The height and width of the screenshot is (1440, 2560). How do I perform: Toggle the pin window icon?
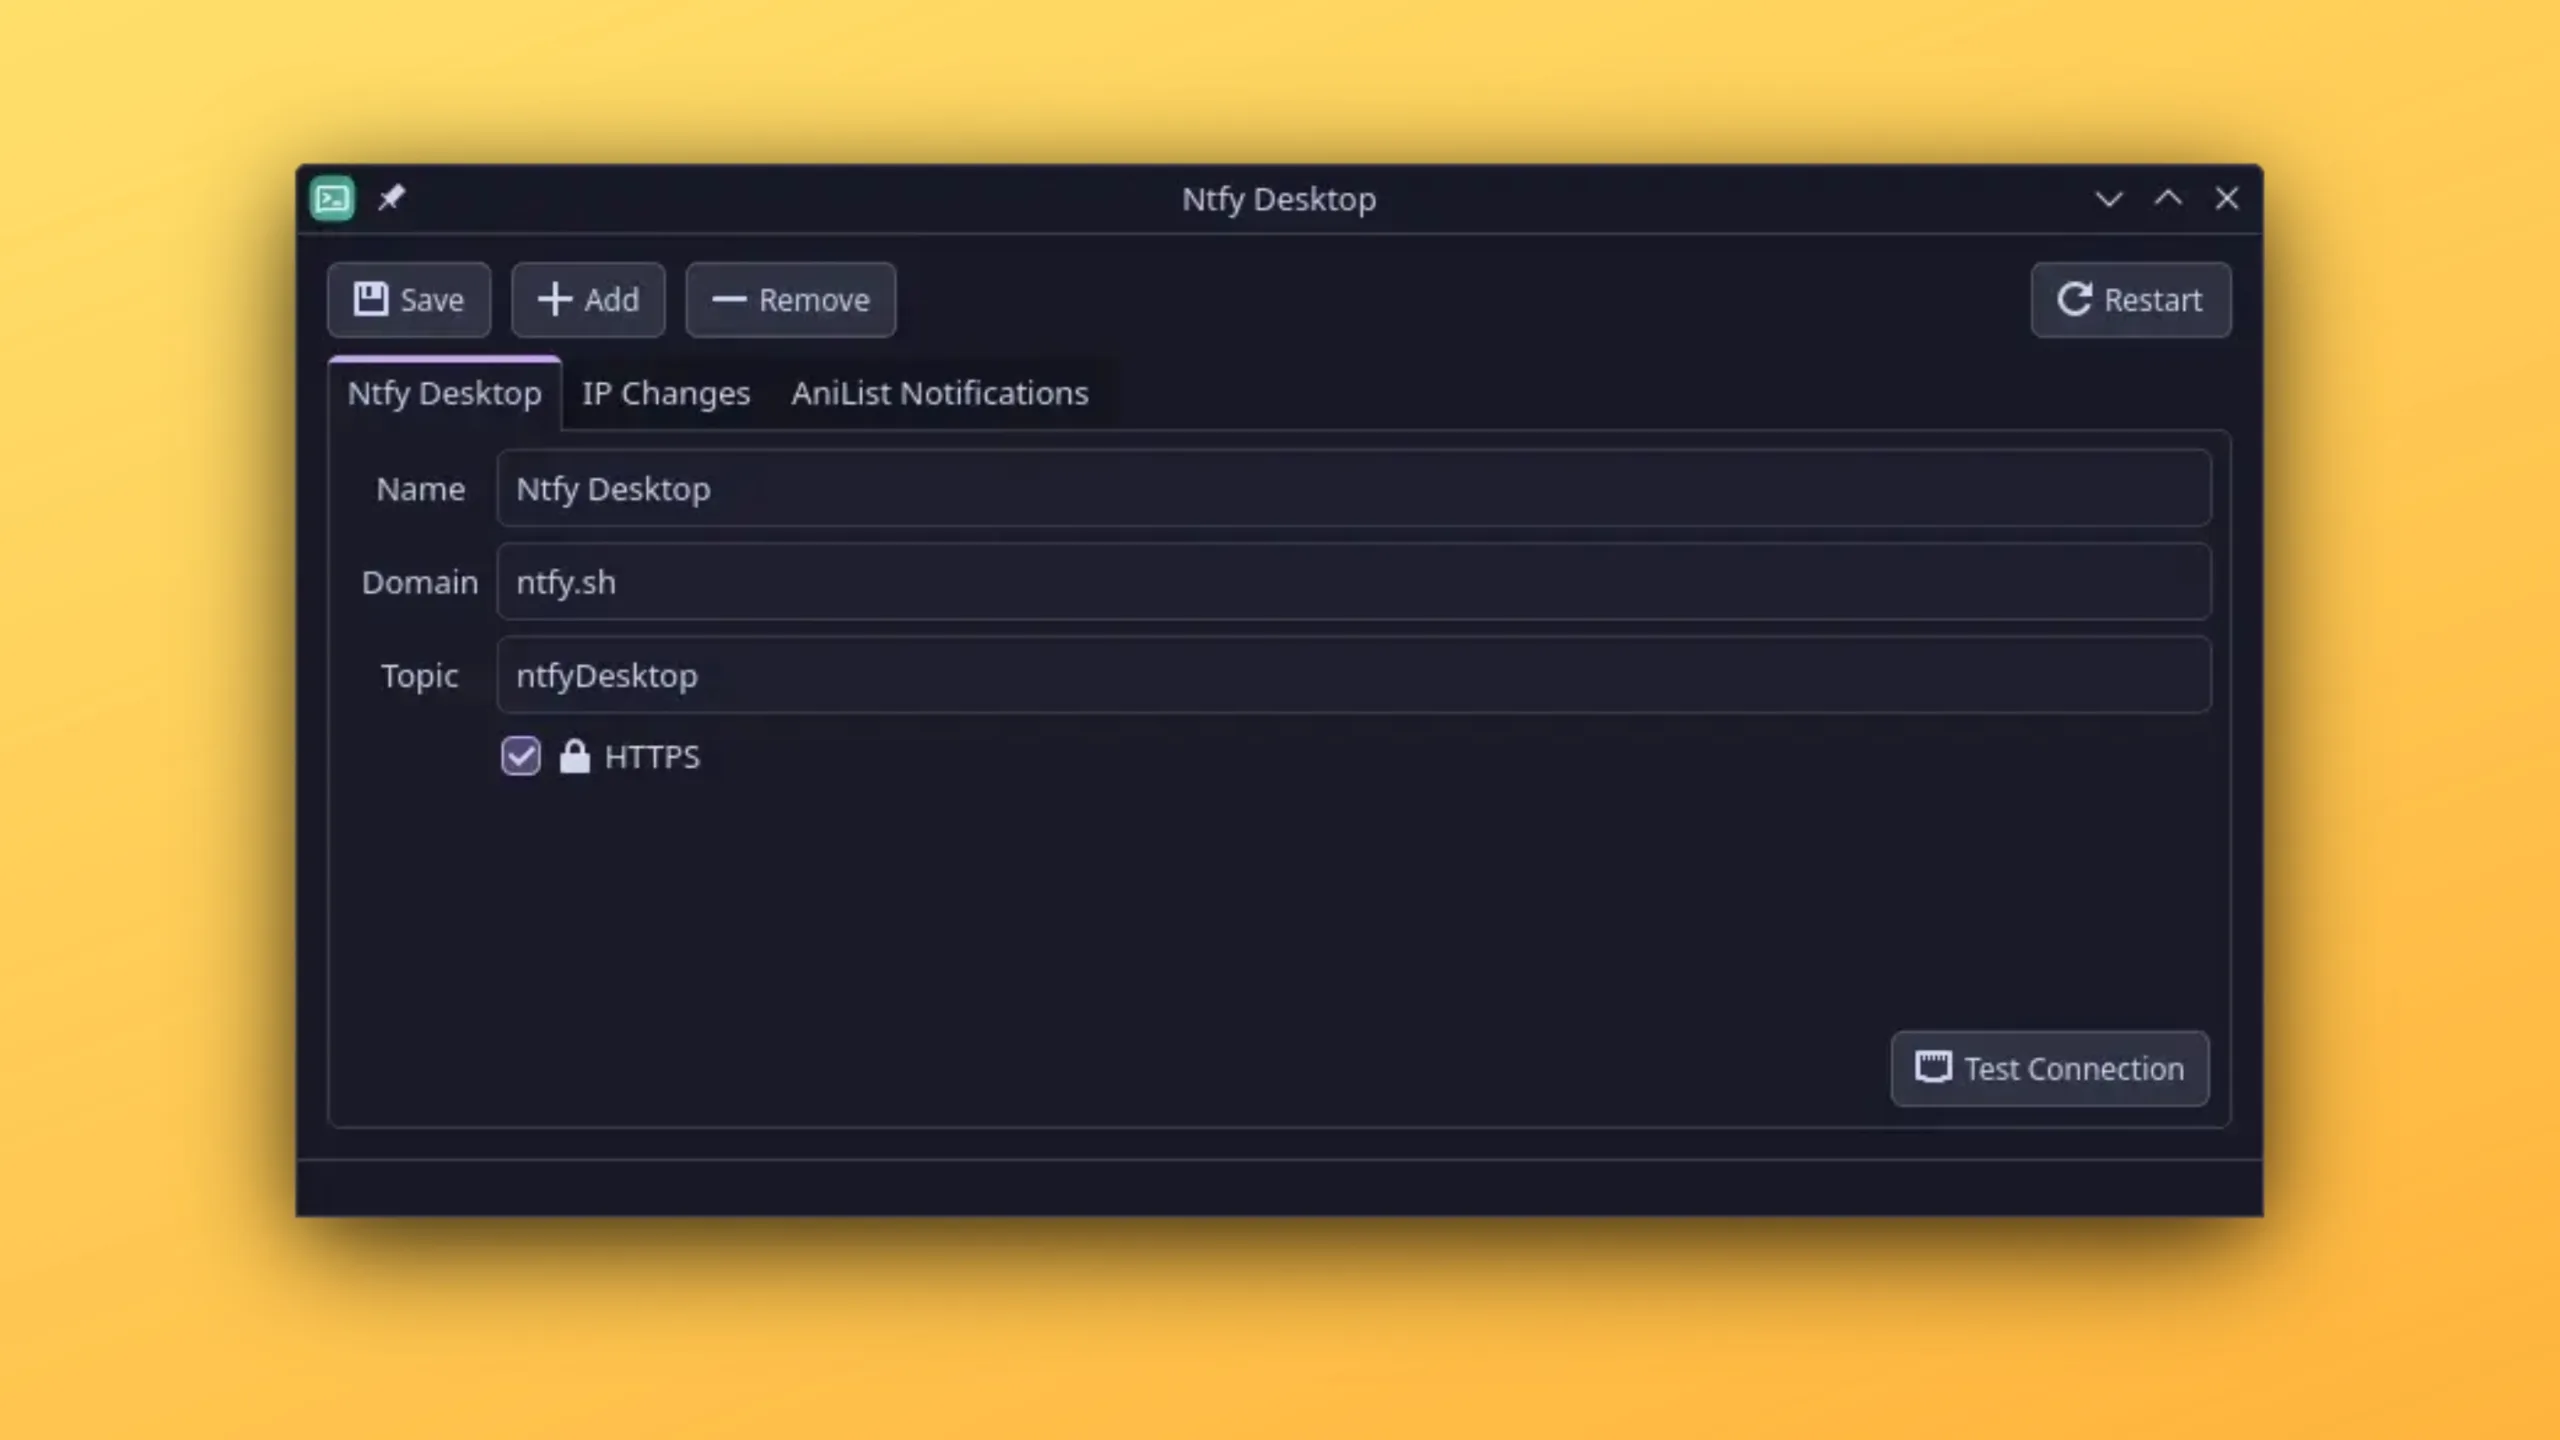point(391,197)
